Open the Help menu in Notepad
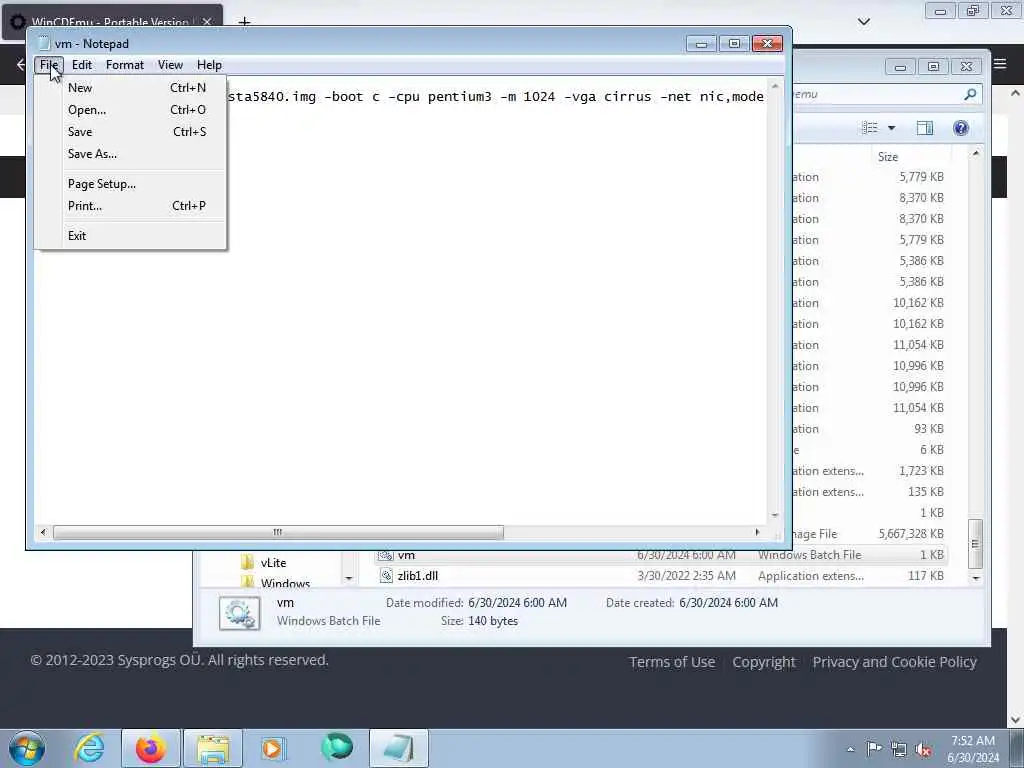Viewport: 1024px width, 768px height. point(209,65)
